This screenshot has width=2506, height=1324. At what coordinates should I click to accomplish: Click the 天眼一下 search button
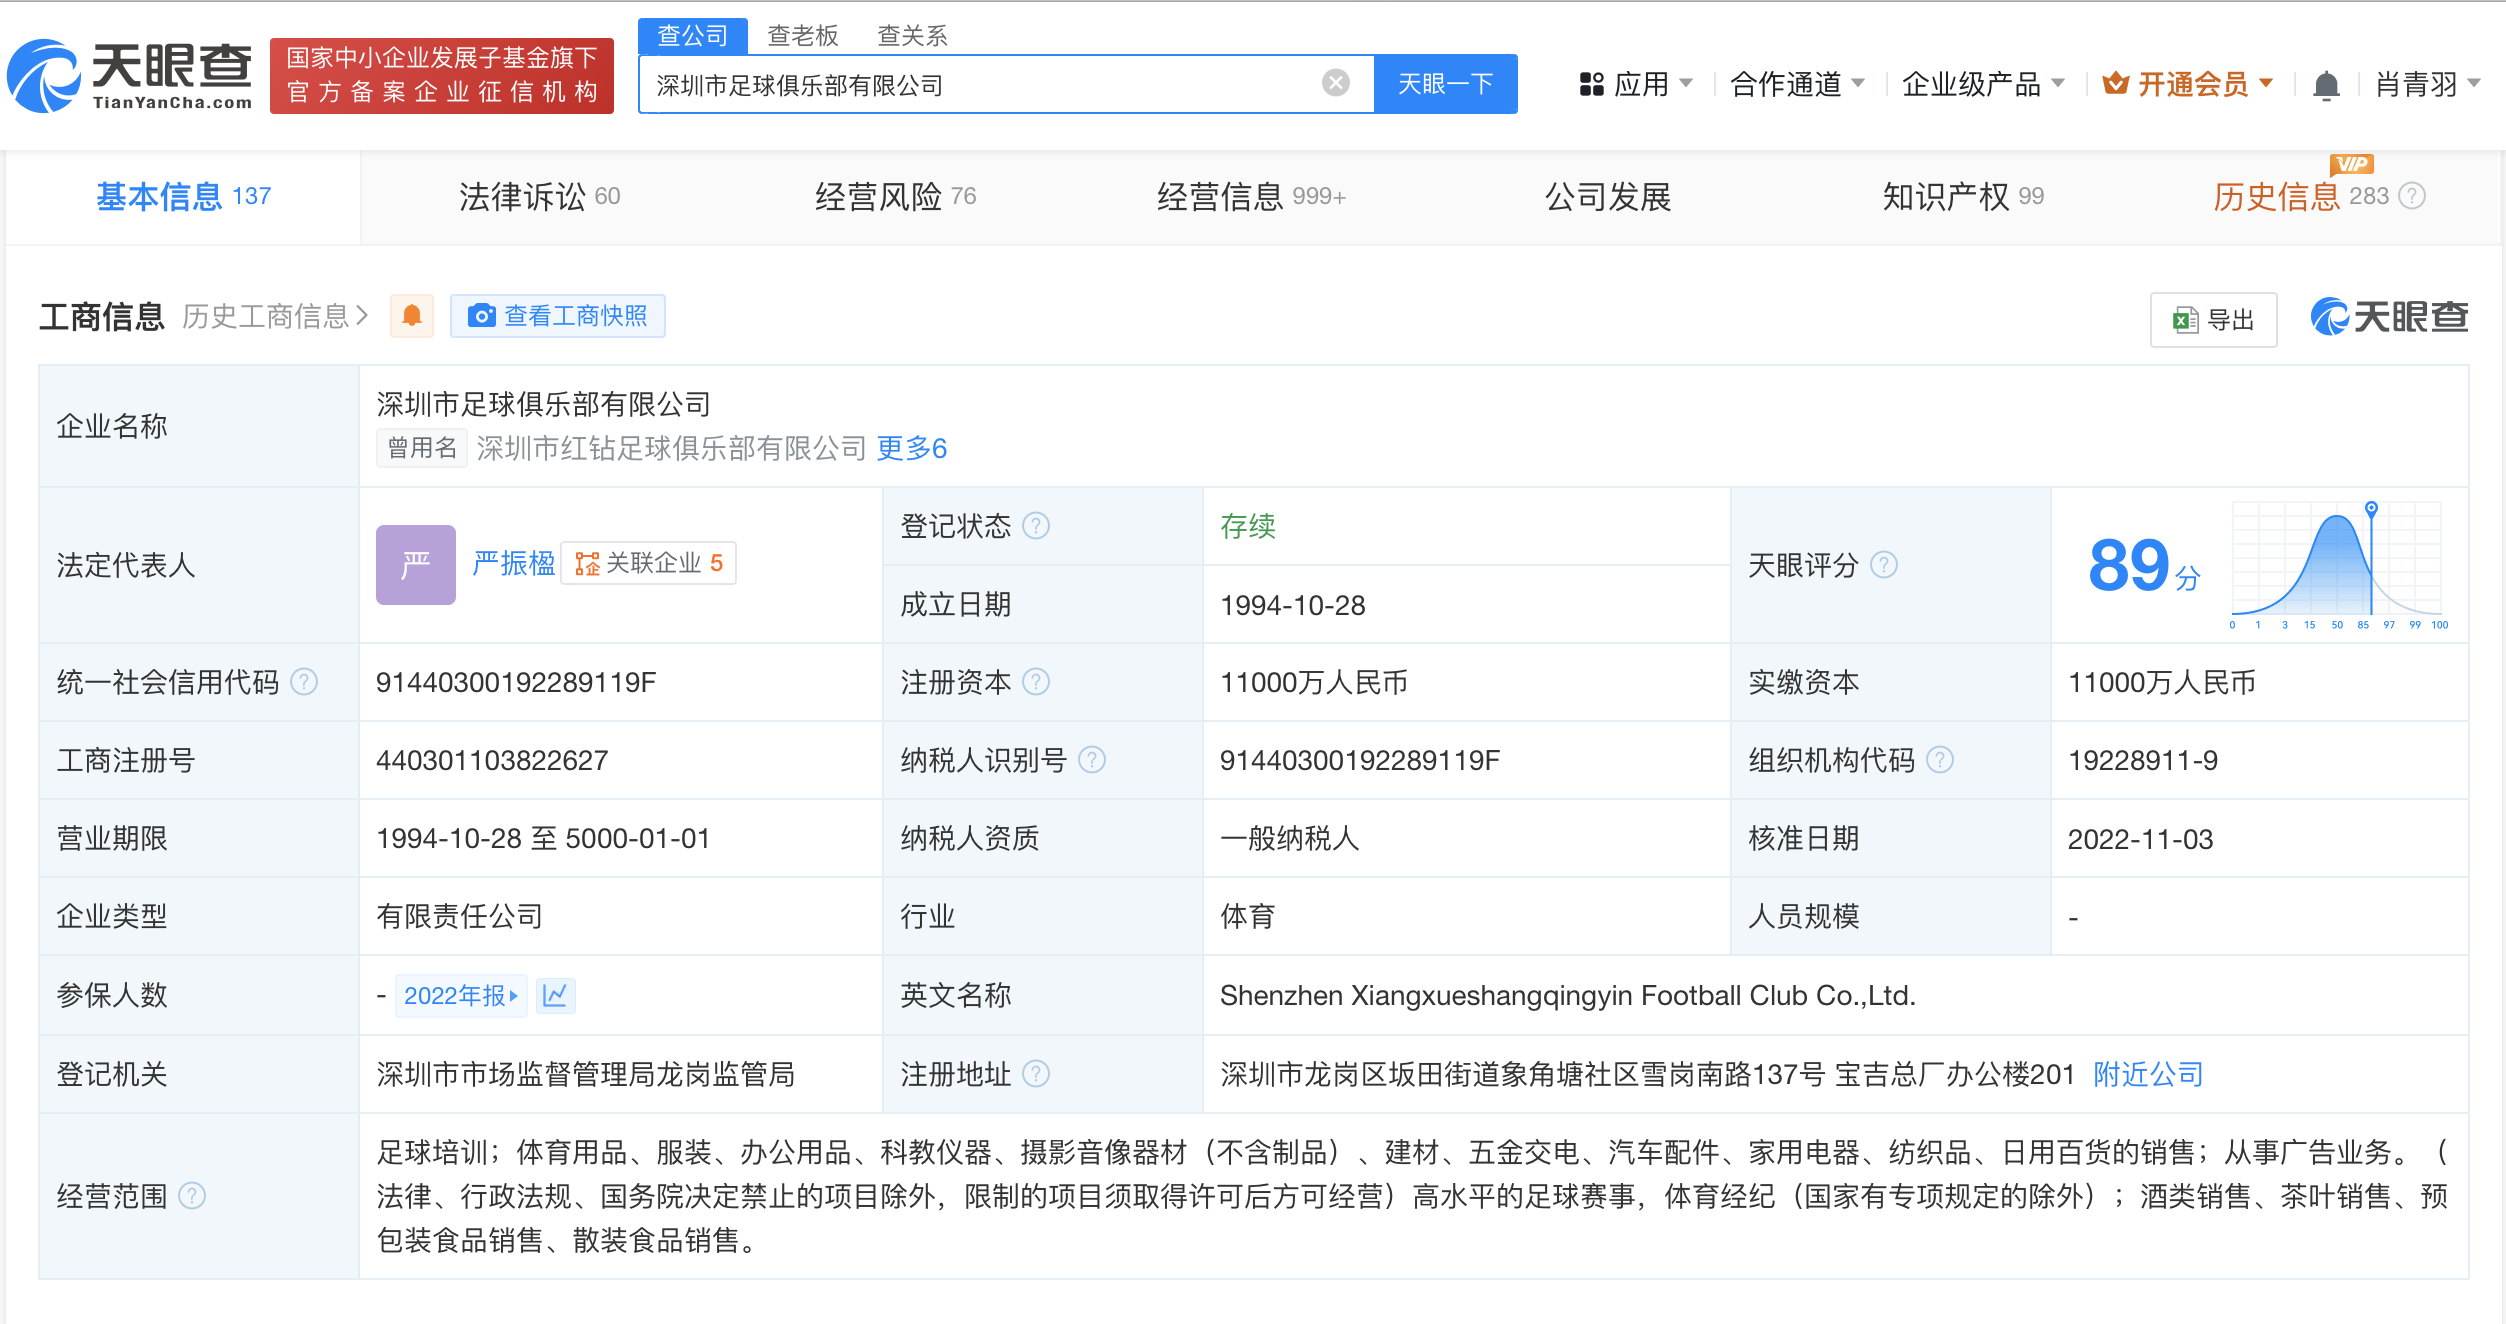coord(1445,84)
